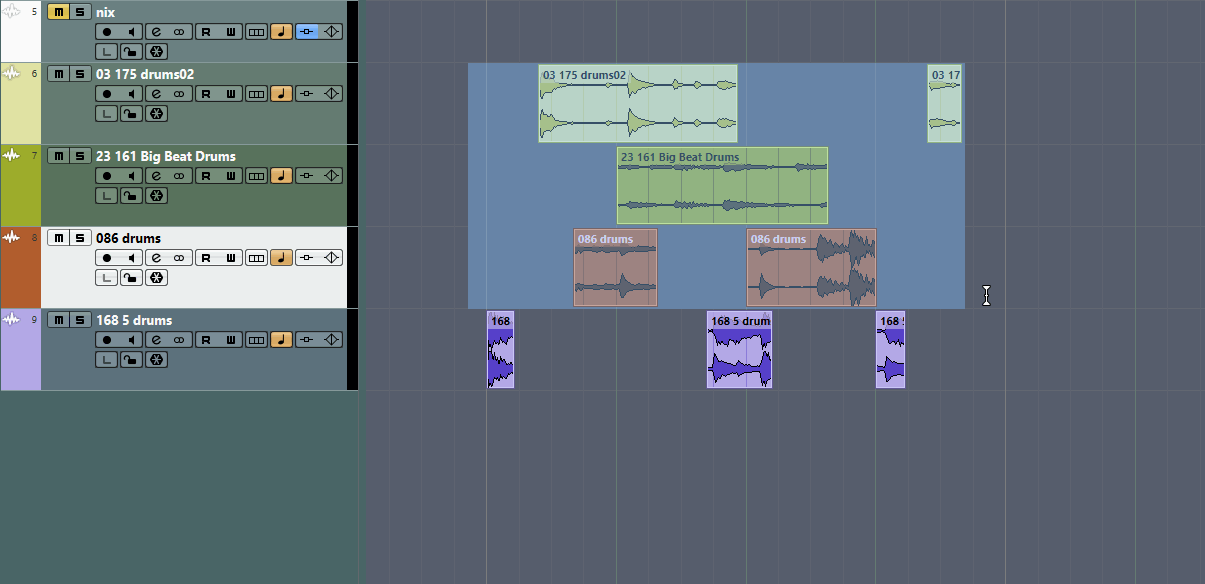
Task: Solo the 03 175 drums02 track
Action: [78, 74]
